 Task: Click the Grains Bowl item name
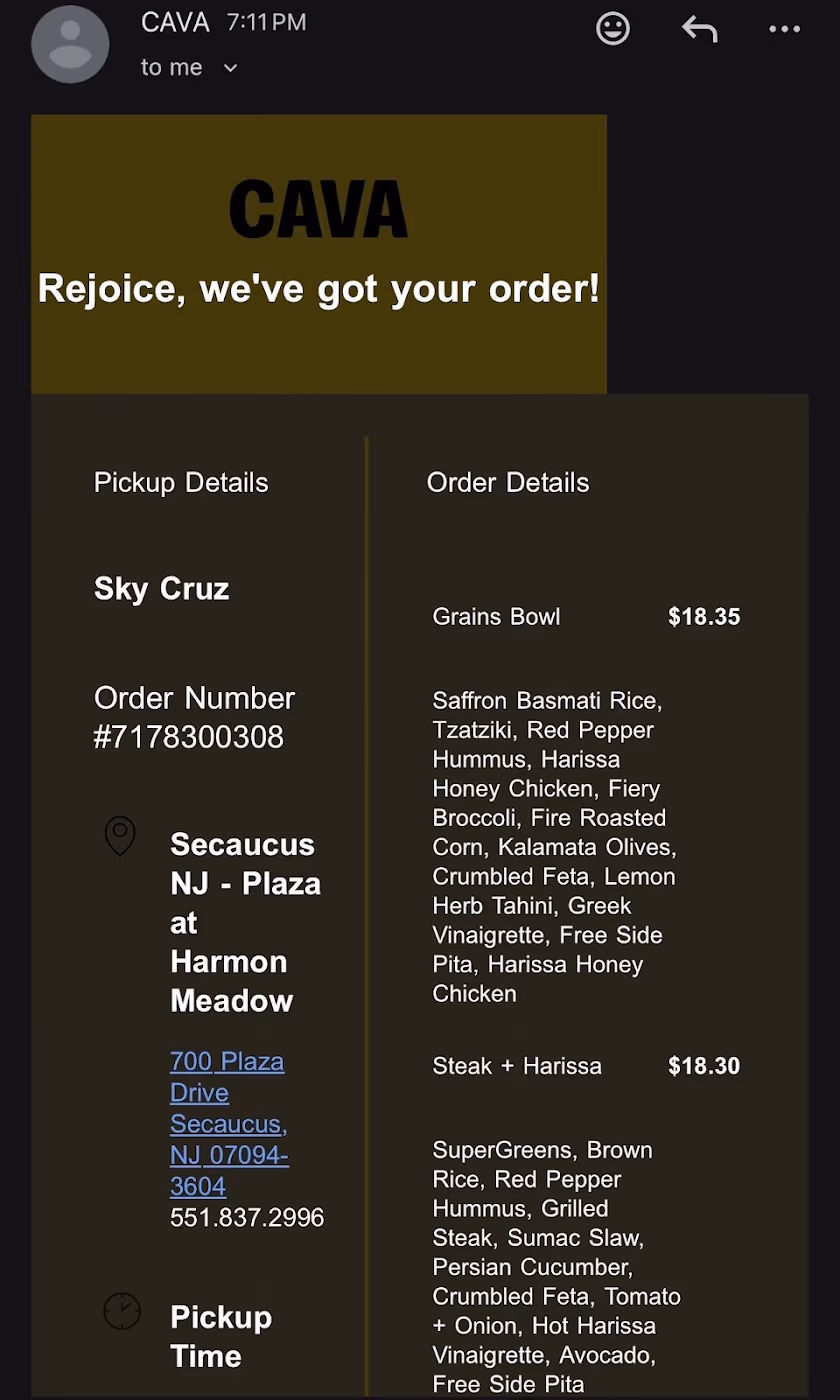point(496,617)
